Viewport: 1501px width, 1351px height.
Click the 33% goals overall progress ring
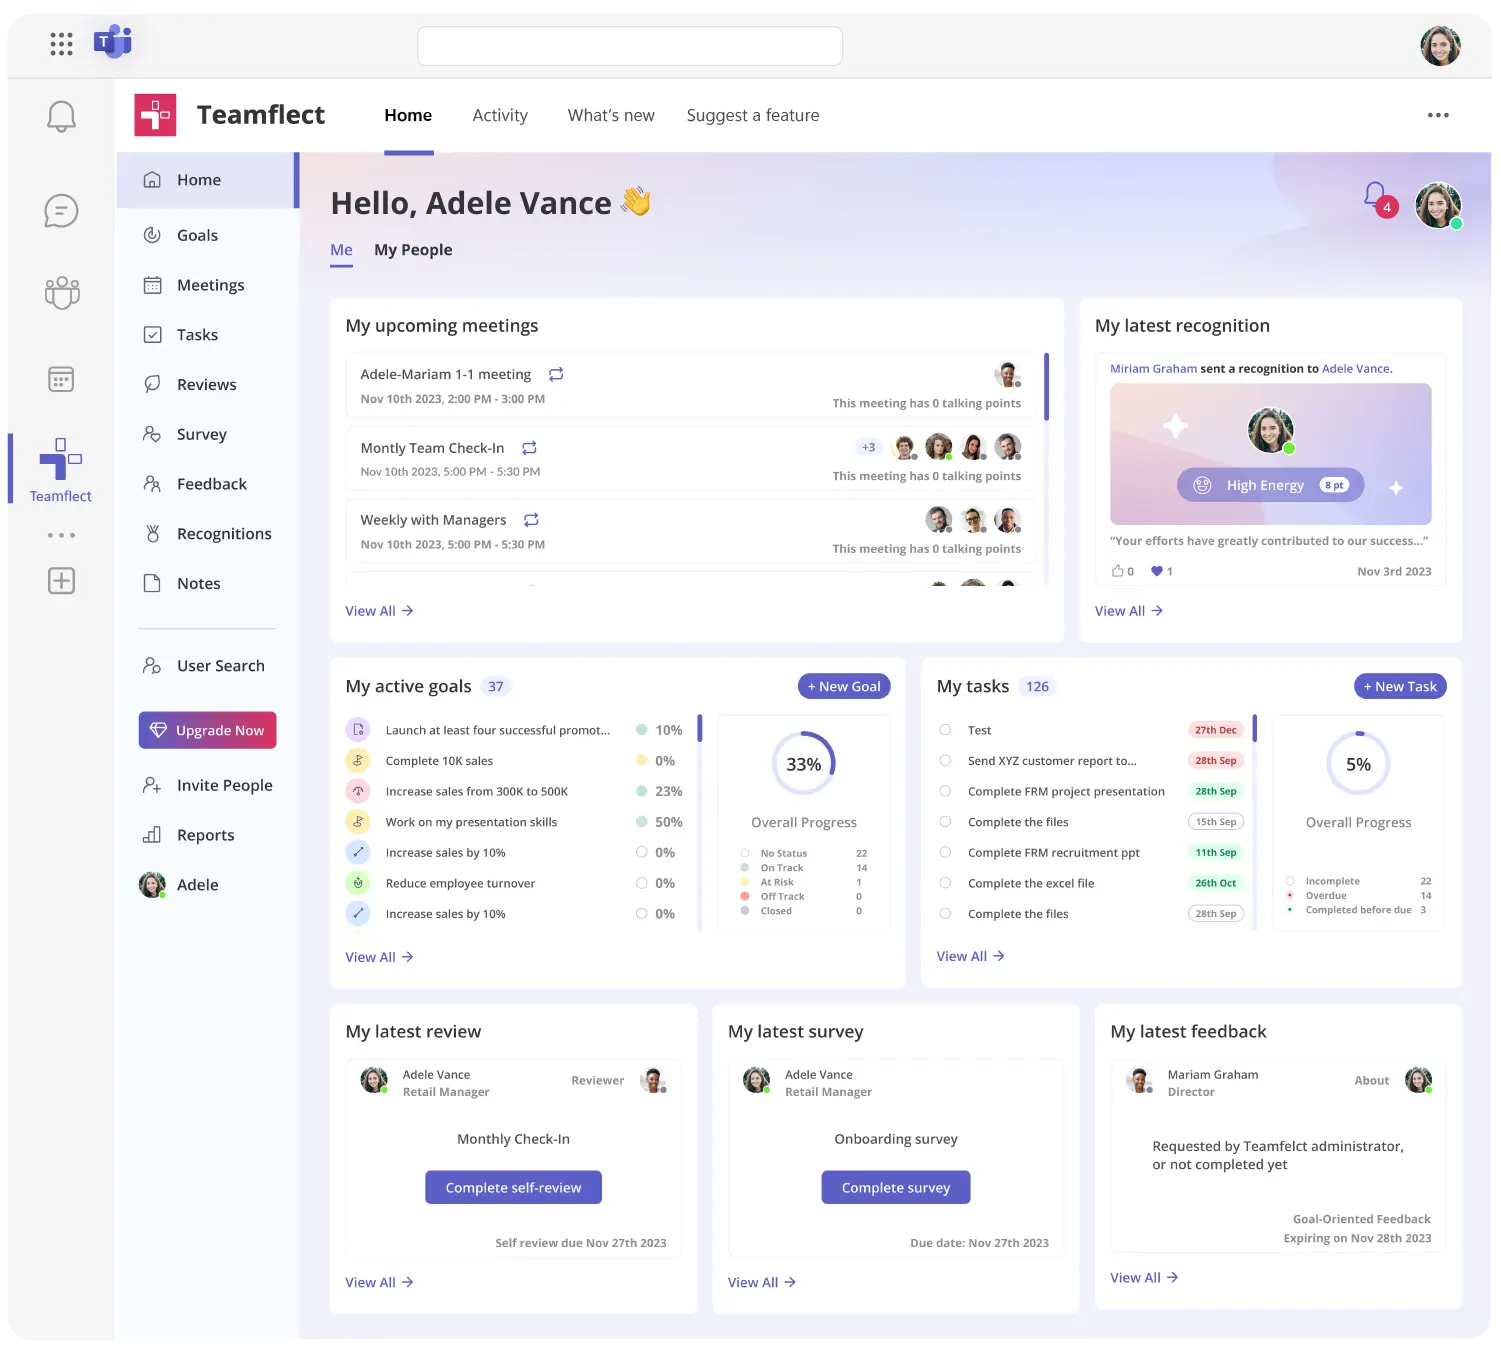pyautogui.click(x=804, y=764)
